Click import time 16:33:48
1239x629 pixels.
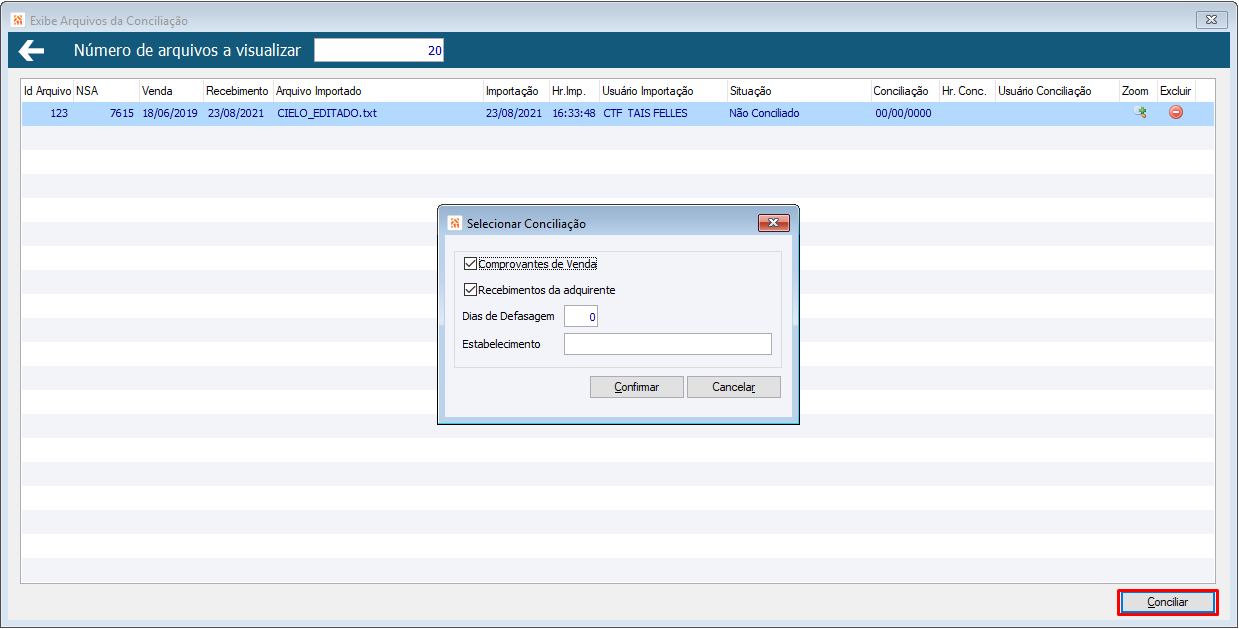574,113
